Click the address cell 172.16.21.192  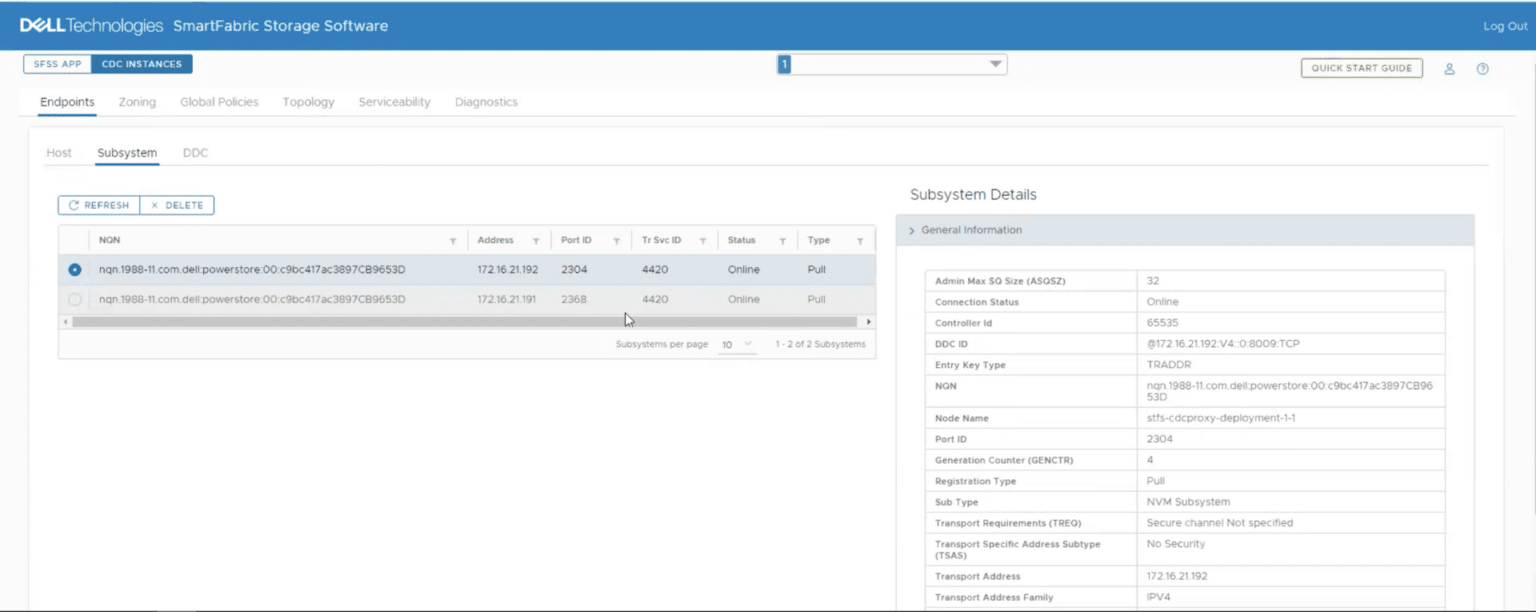[508, 270]
